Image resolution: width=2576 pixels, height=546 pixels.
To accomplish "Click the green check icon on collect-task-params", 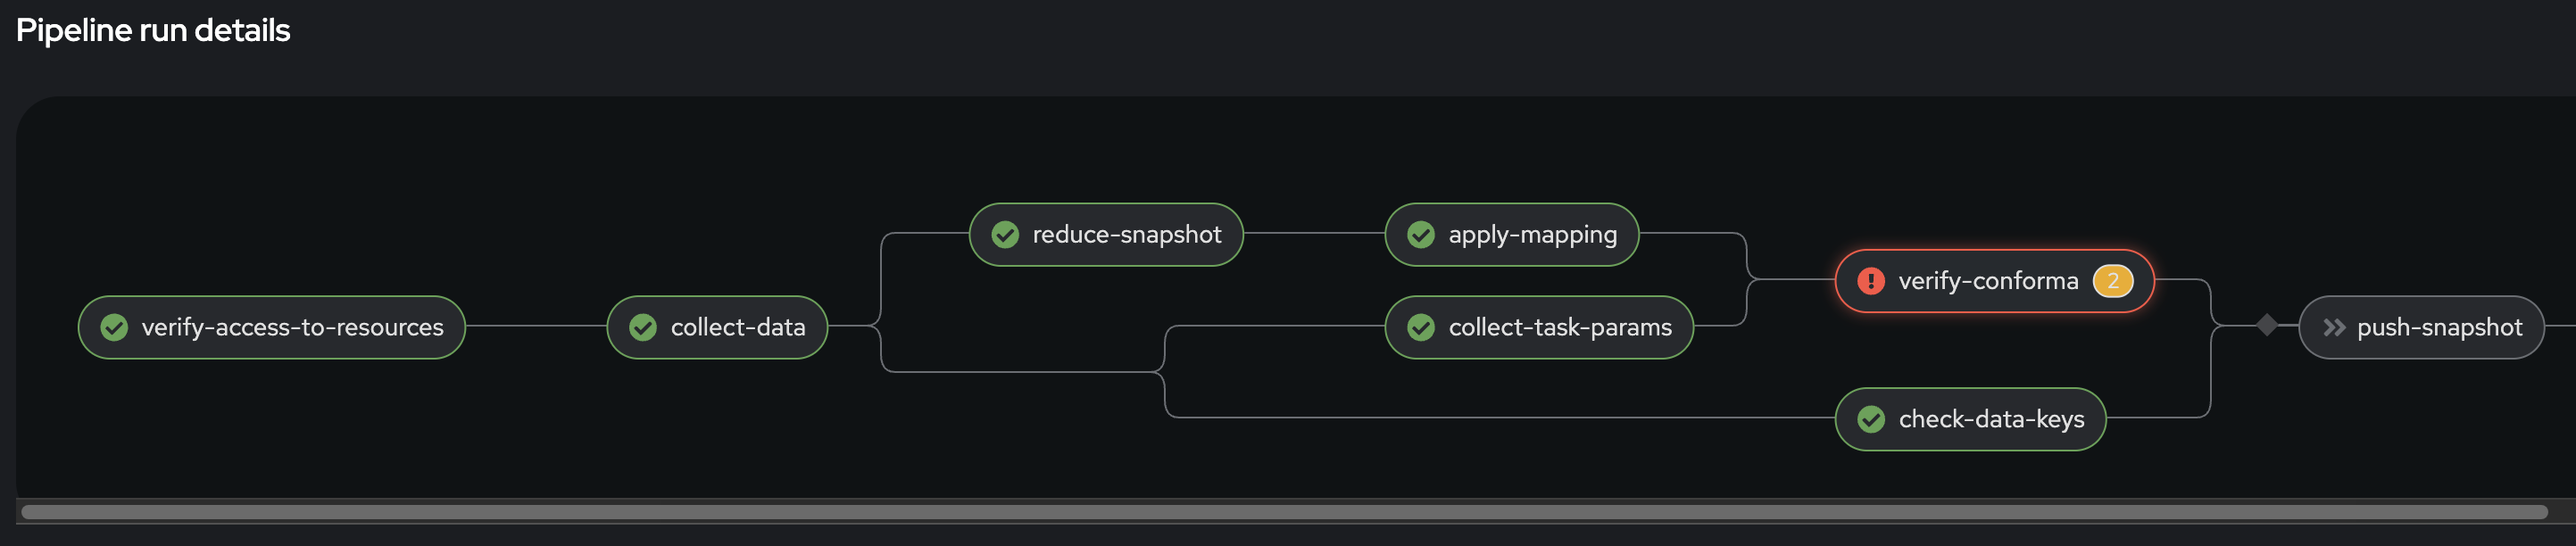I will pos(1421,327).
